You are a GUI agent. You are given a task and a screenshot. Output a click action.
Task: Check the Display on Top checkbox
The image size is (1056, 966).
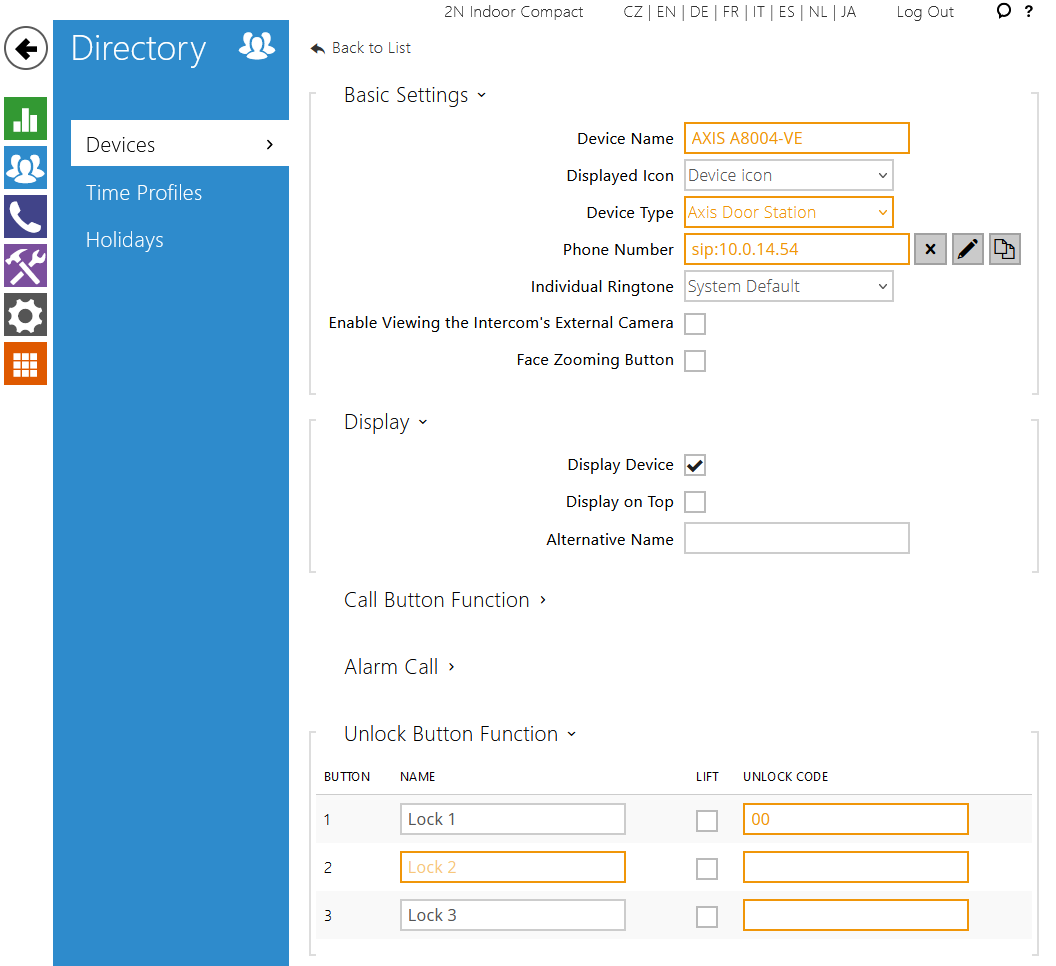[x=695, y=502]
